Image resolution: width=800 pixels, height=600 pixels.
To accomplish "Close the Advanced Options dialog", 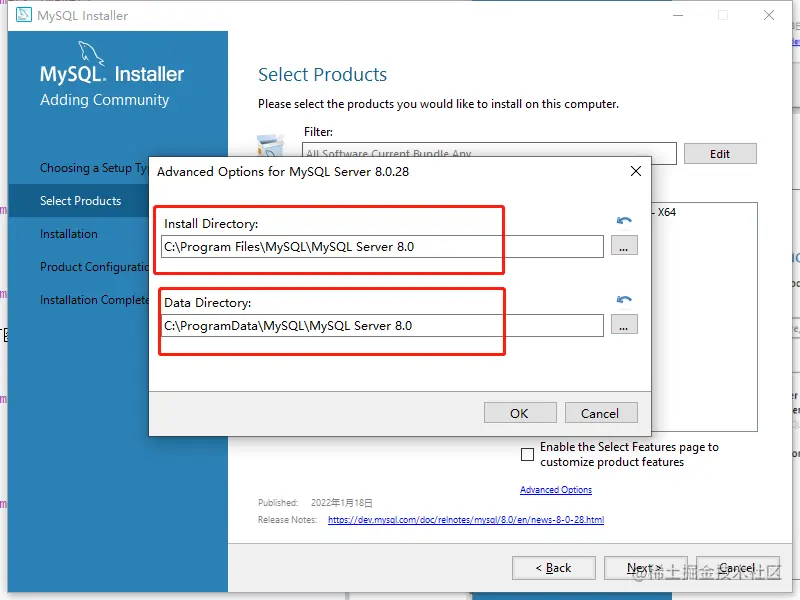I will pyautogui.click(x=636, y=171).
